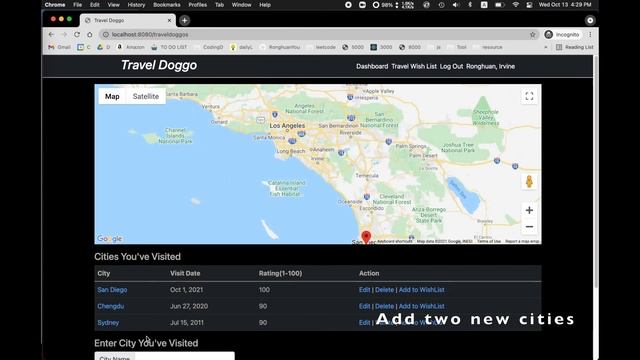Viewport: 640px width, 360px height.
Task: Click the Visit Date column header
Action: (185, 273)
